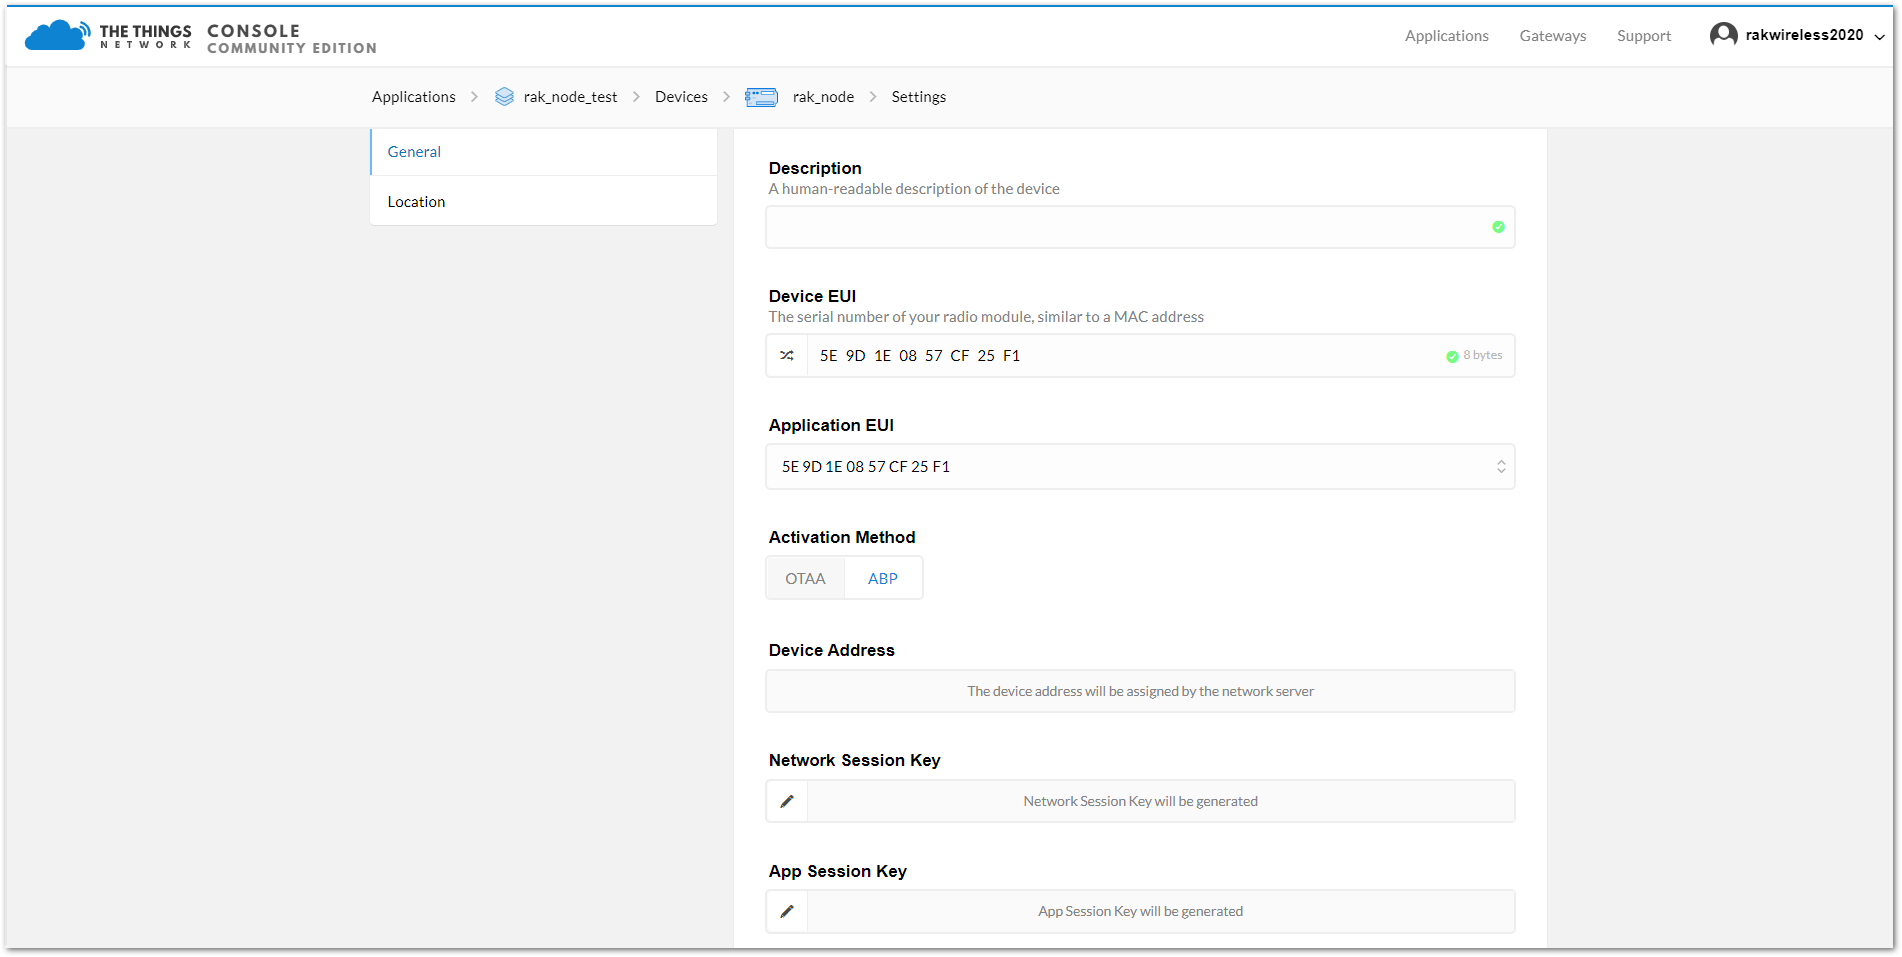The height and width of the screenshot is (957, 1902).
Task: Click the rak_node_test application layers icon
Action: coord(504,97)
